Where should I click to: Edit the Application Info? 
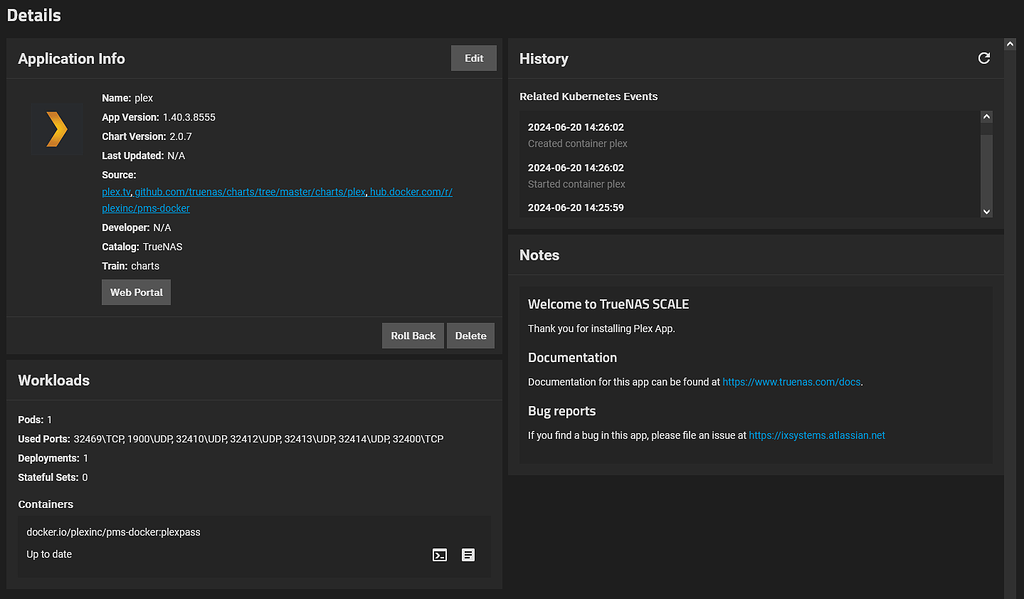tap(473, 57)
